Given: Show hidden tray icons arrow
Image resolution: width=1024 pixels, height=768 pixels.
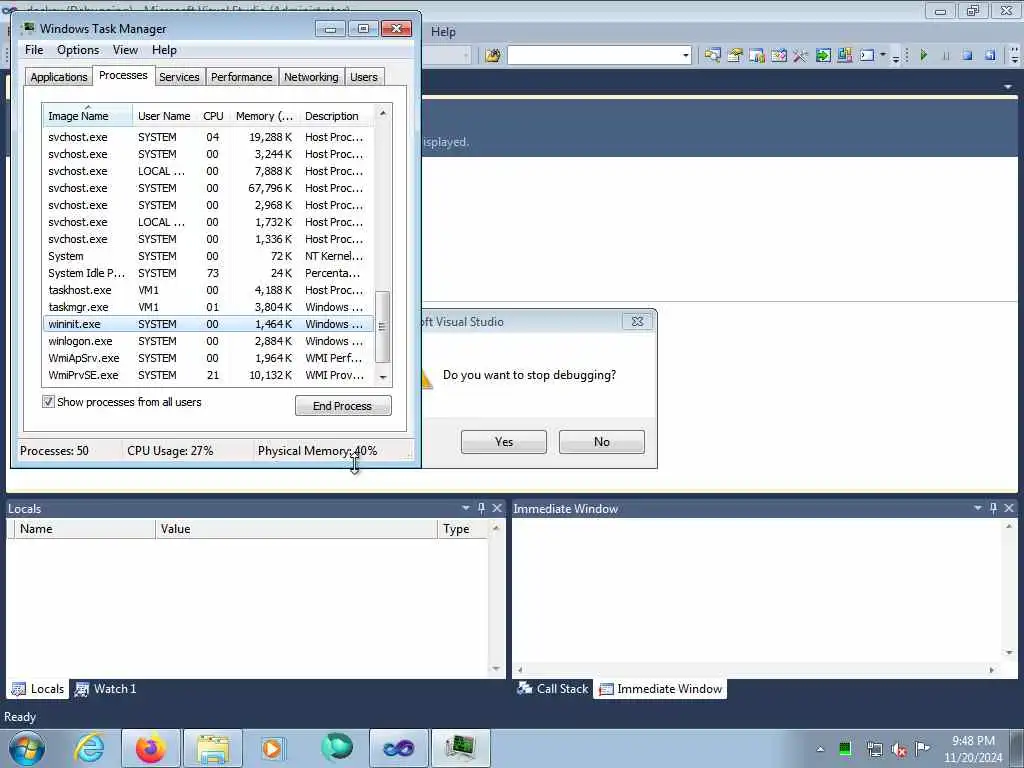Looking at the screenshot, I should pyautogui.click(x=820, y=749).
